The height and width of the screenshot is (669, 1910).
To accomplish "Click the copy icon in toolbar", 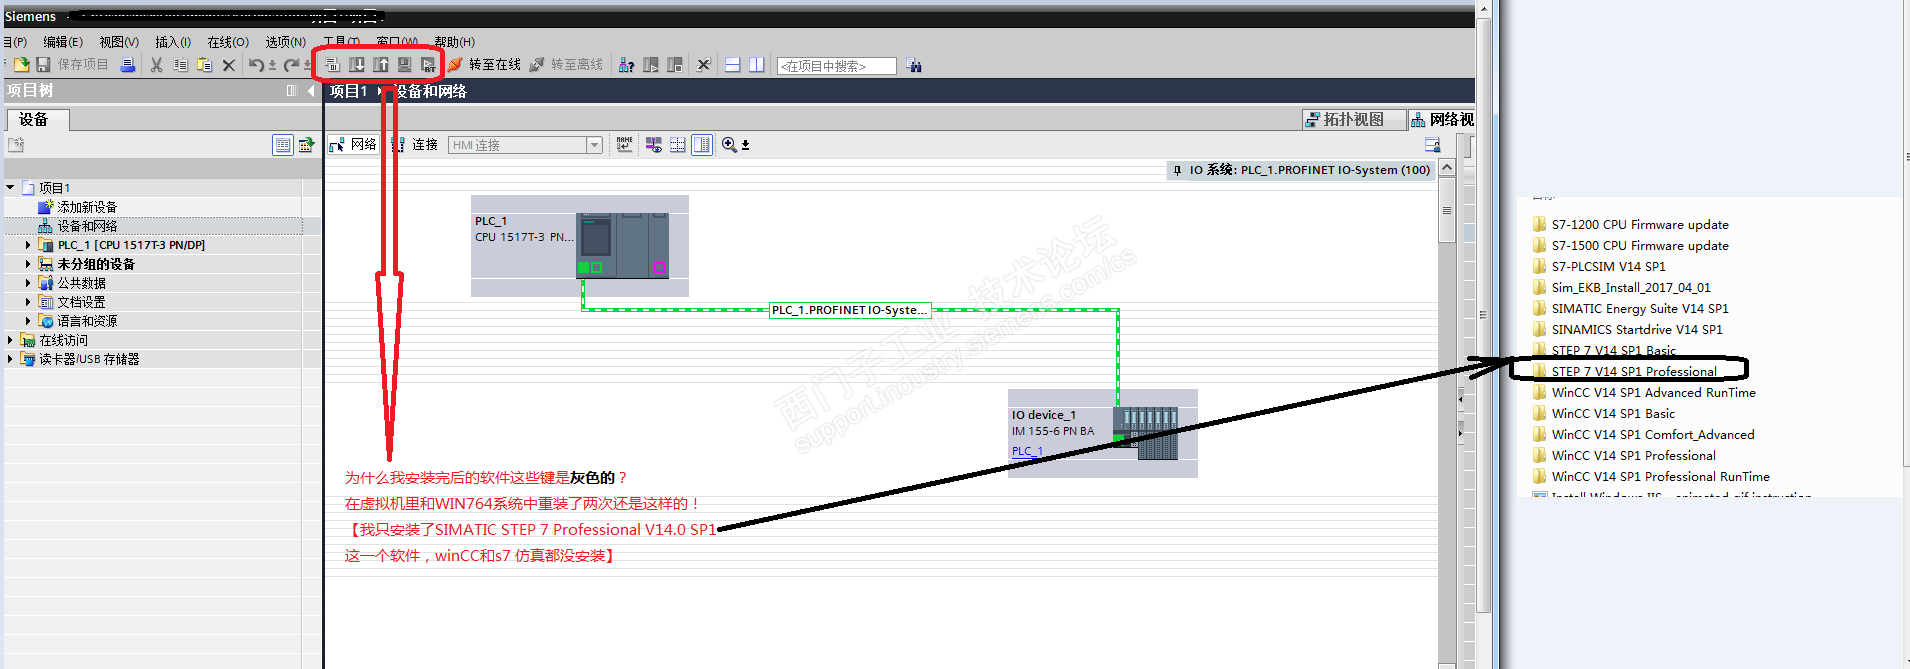I will pyautogui.click(x=181, y=65).
